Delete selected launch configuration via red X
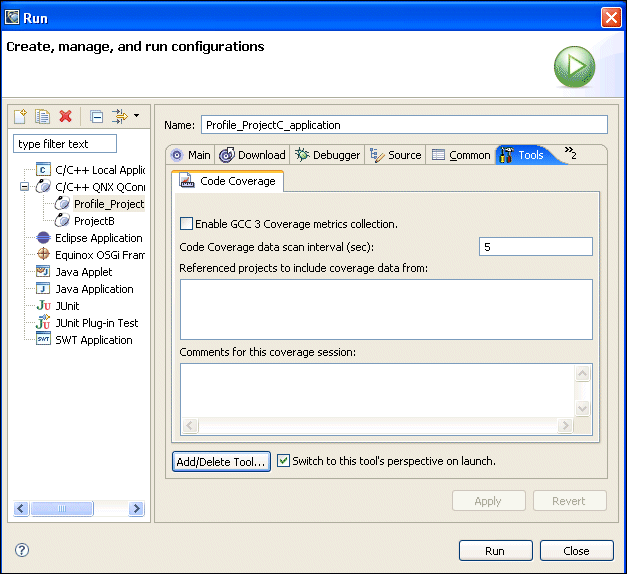The height and width of the screenshot is (574, 627). pyautogui.click(x=66, y=116)
